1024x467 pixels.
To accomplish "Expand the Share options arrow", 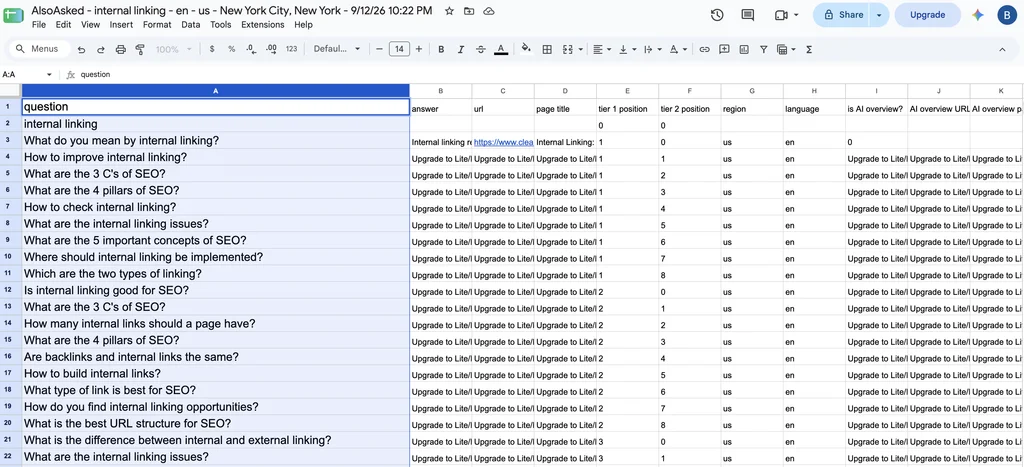I will [x=879, y=15].
